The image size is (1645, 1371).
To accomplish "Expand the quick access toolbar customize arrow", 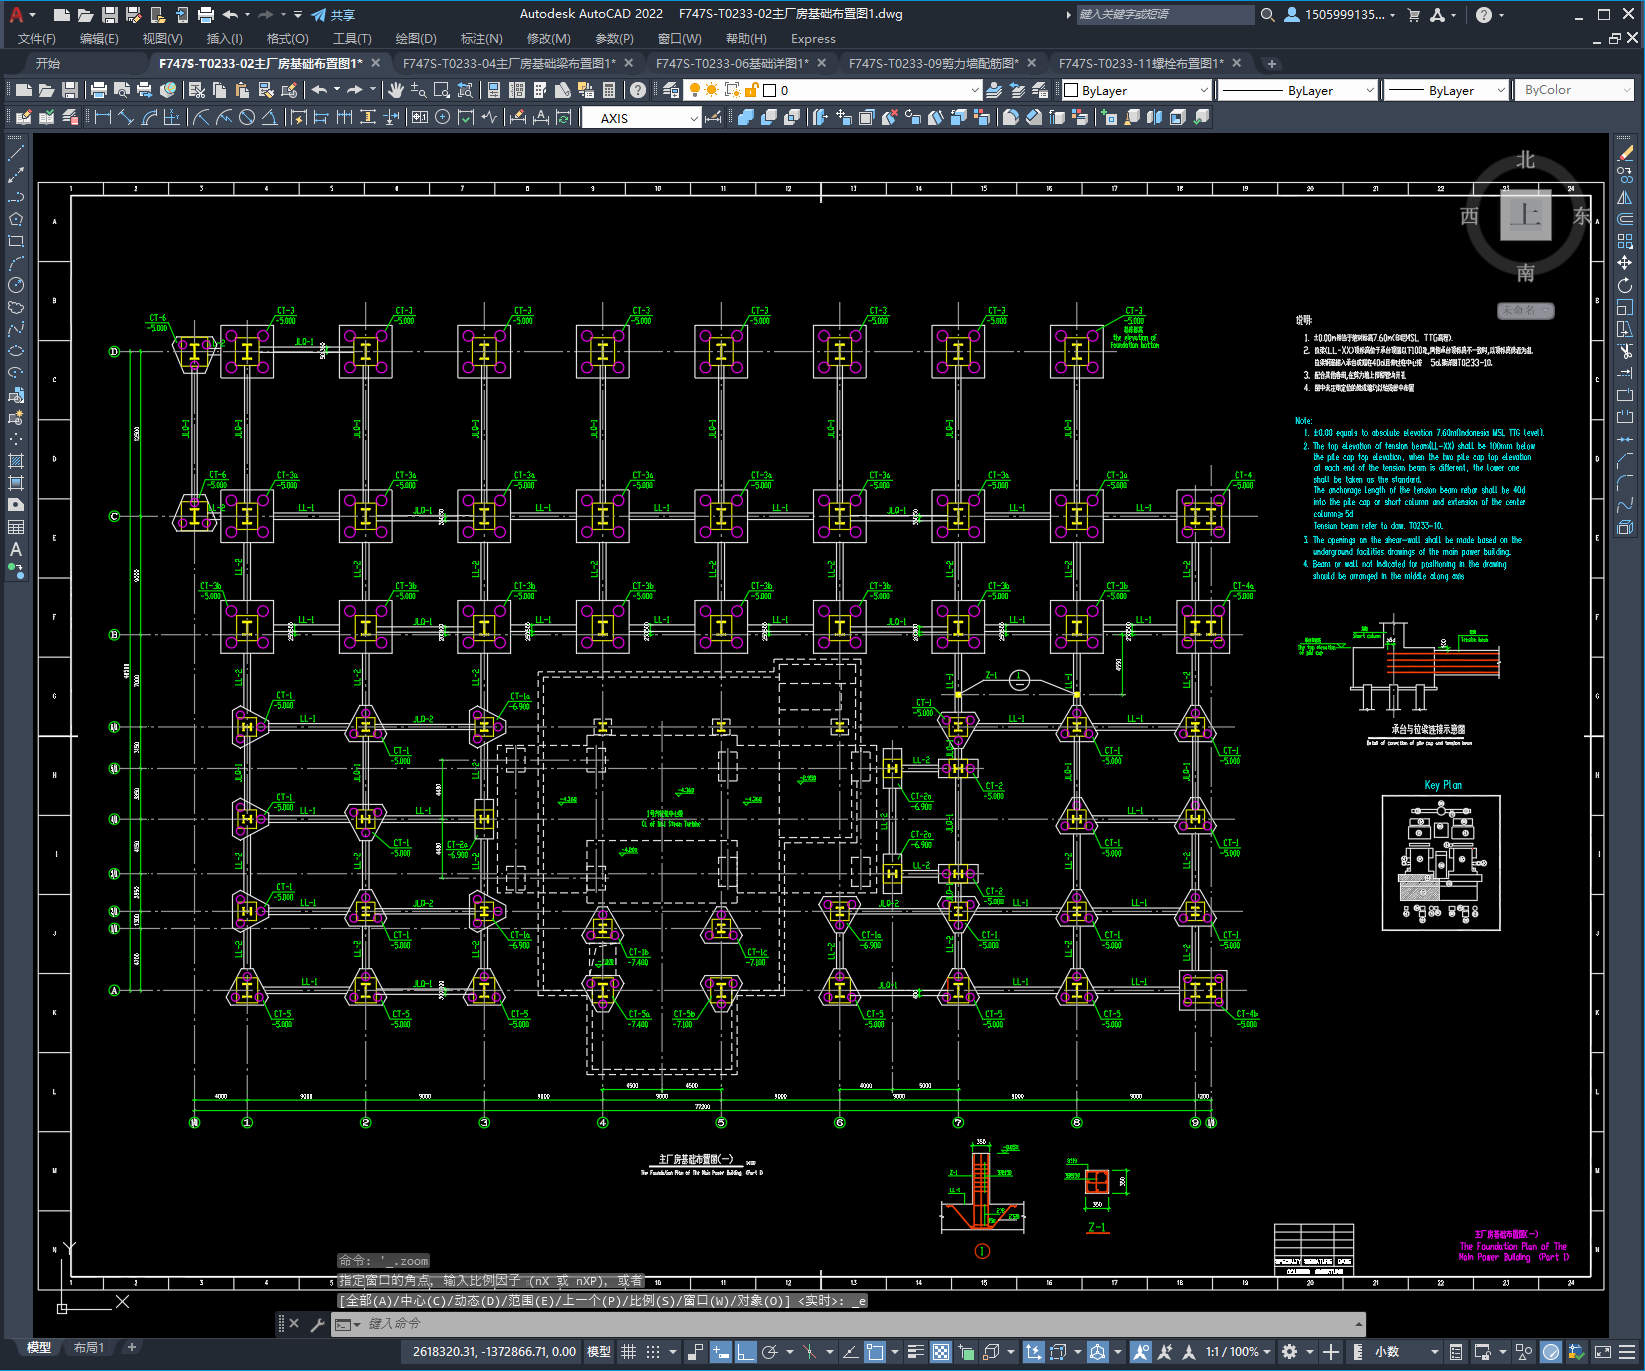I will point(298,15).
